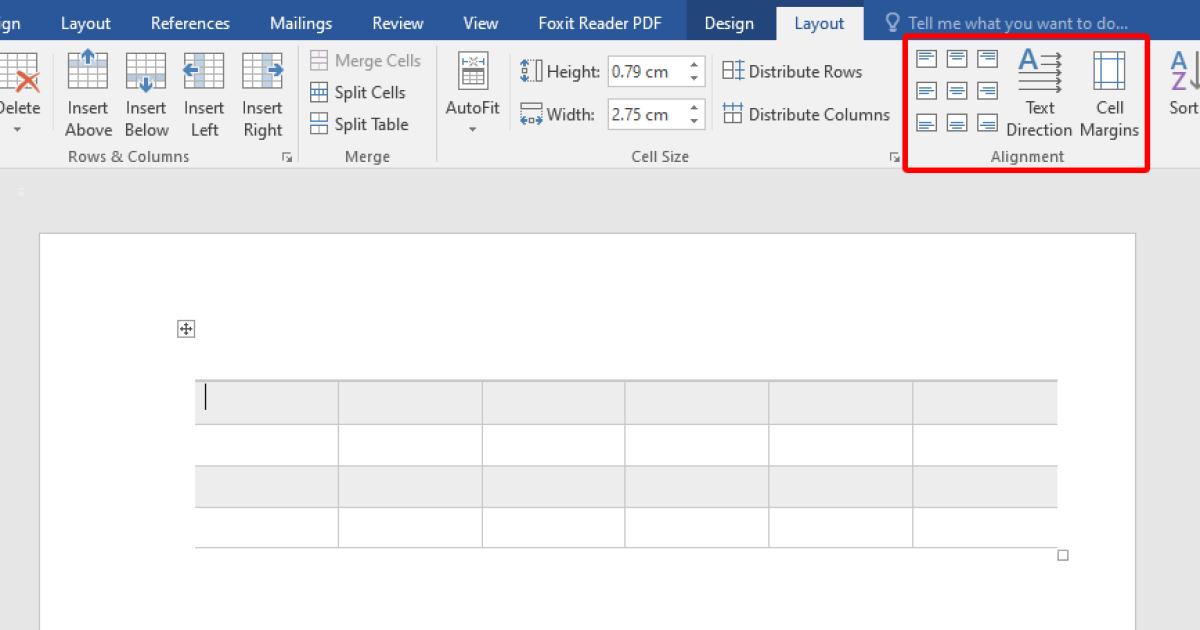Decrease row Height with down arrow
Viewport: 1200px width, 630px height.
[x=694, y=79]
